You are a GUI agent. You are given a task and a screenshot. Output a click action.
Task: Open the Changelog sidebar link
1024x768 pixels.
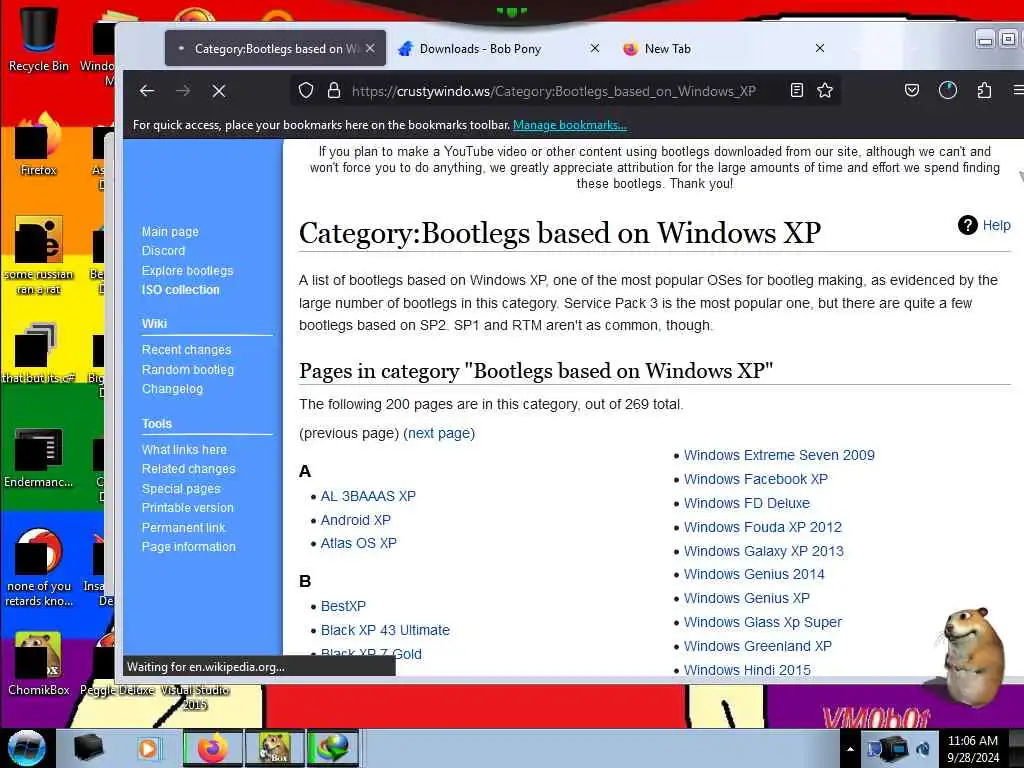click(172, 389)
